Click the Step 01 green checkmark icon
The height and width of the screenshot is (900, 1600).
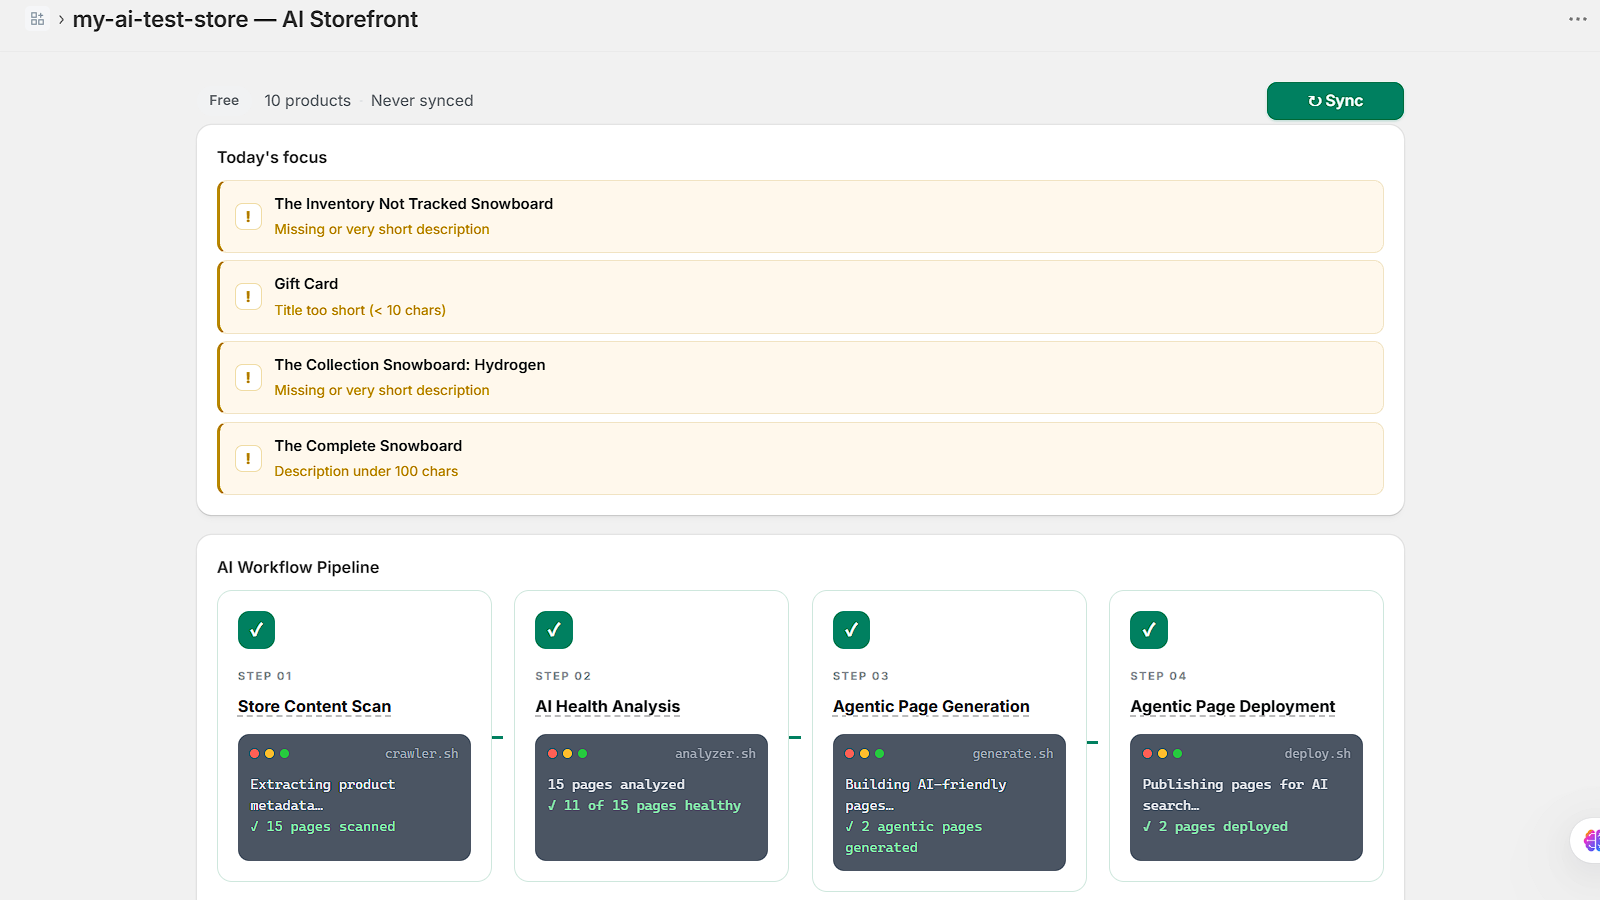pos(256,630)
